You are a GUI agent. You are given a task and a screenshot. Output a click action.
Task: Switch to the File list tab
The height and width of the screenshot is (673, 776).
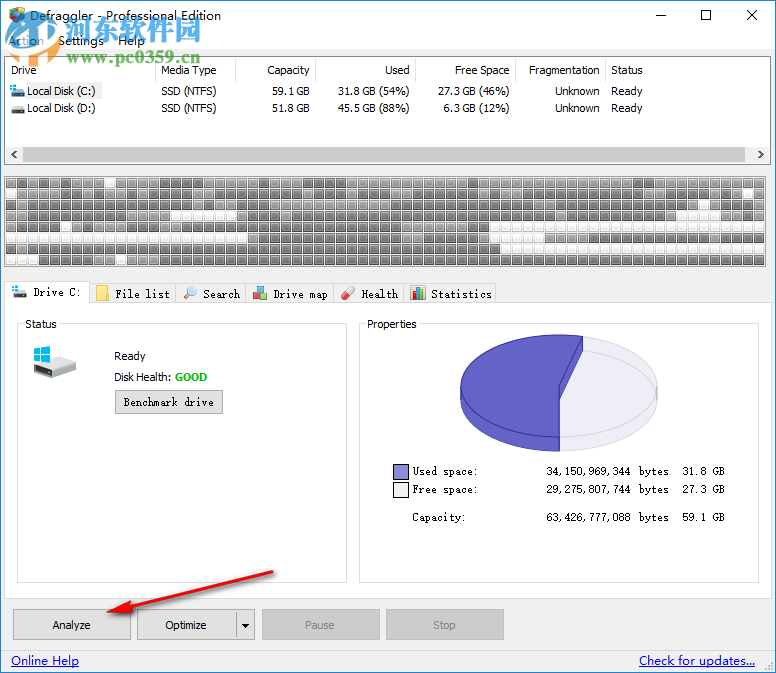[x=133, y=293]
